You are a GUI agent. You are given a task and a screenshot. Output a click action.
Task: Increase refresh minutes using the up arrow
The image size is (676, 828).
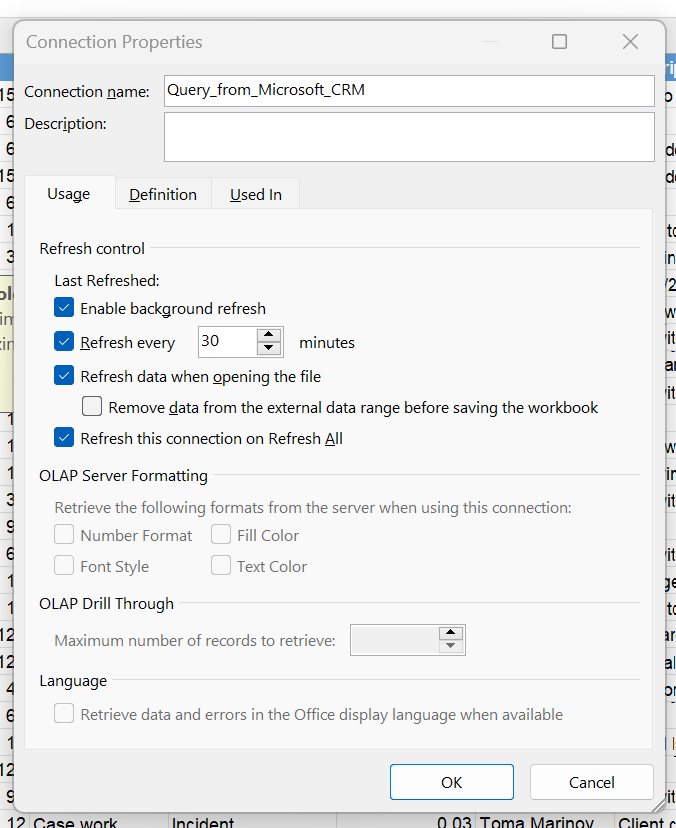click(x=269, y=336)
